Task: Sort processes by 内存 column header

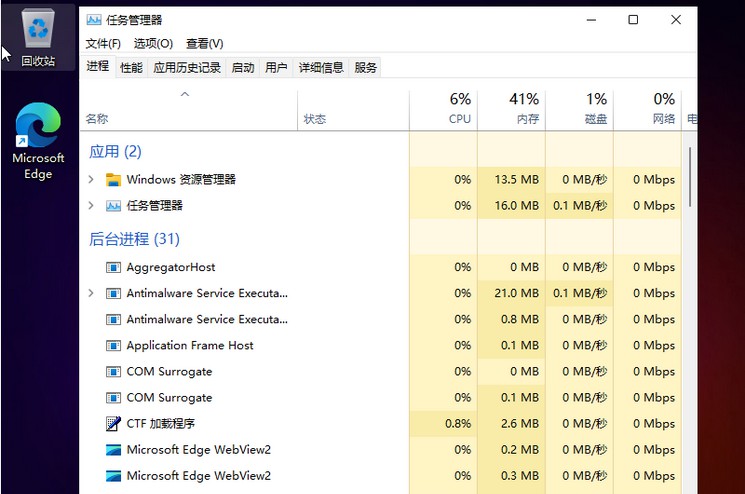Action: 526,109
